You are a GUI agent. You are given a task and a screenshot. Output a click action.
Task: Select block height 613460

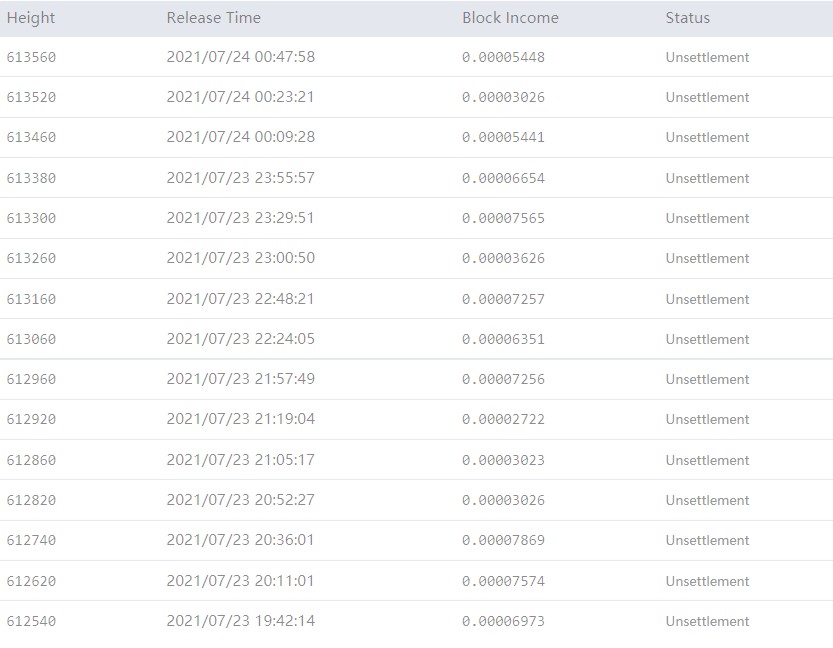tap(31, 137)
